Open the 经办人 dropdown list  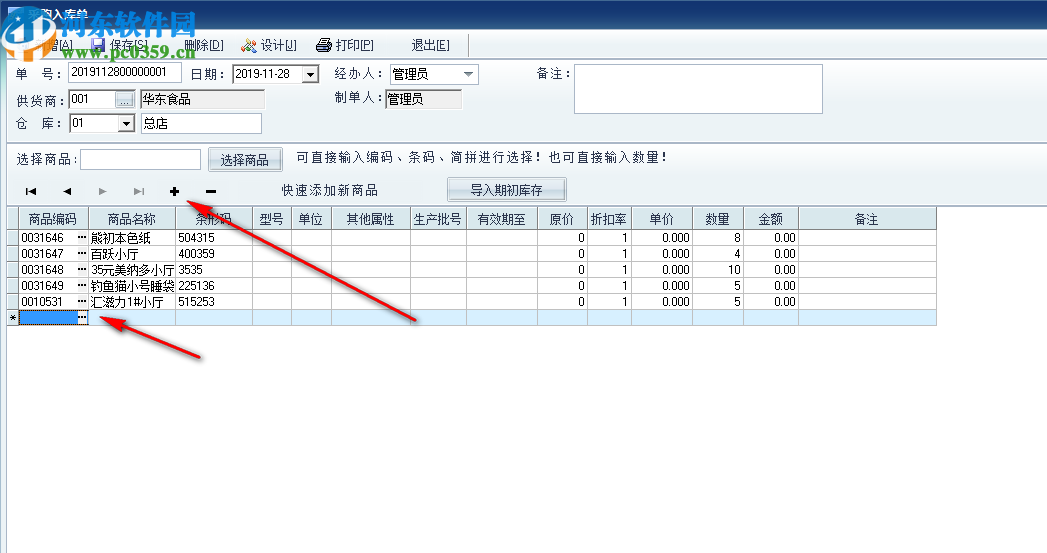coord(468,74)
